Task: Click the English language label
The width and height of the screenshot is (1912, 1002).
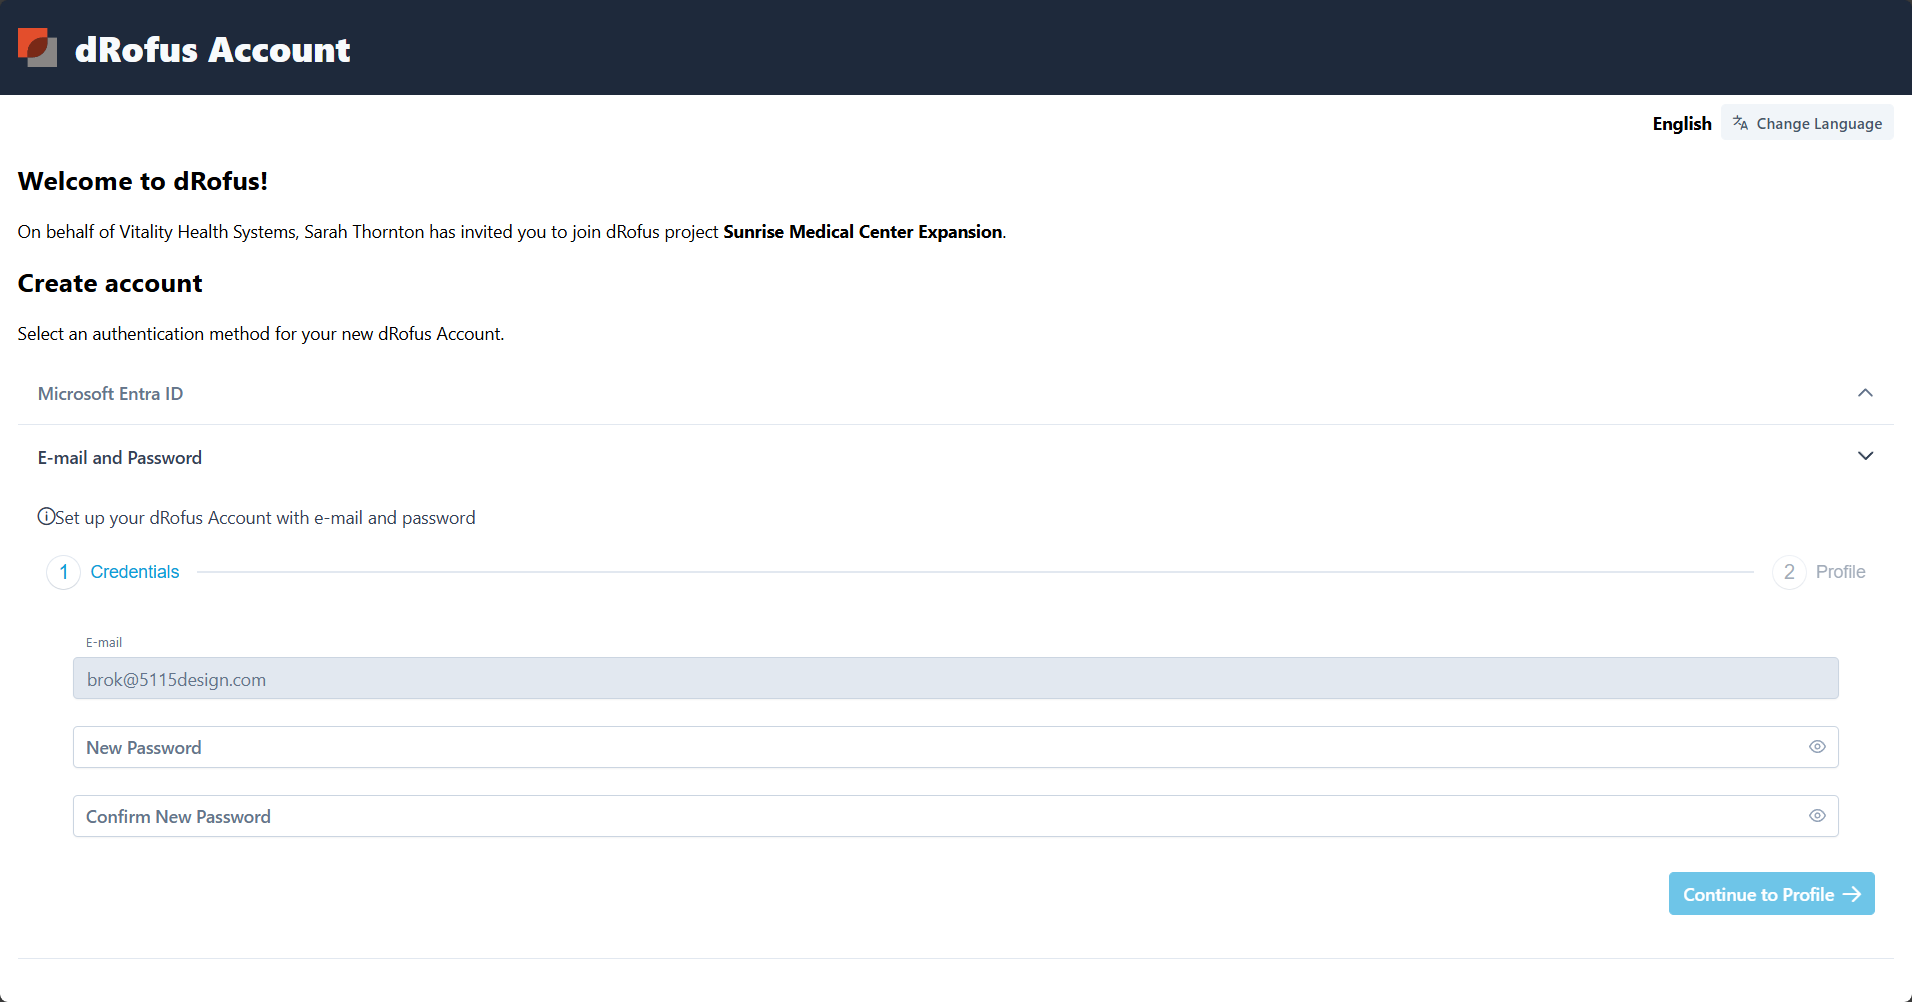Action: click(1682, 123)
